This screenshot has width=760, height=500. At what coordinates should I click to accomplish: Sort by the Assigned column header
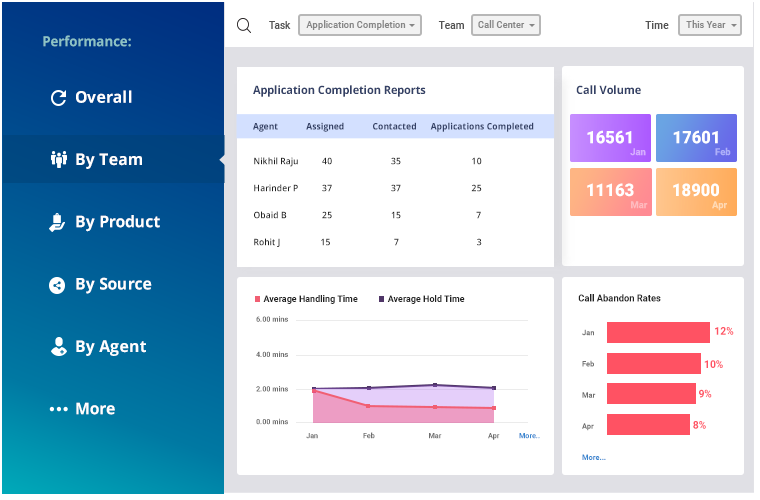[x=325, y=126]
